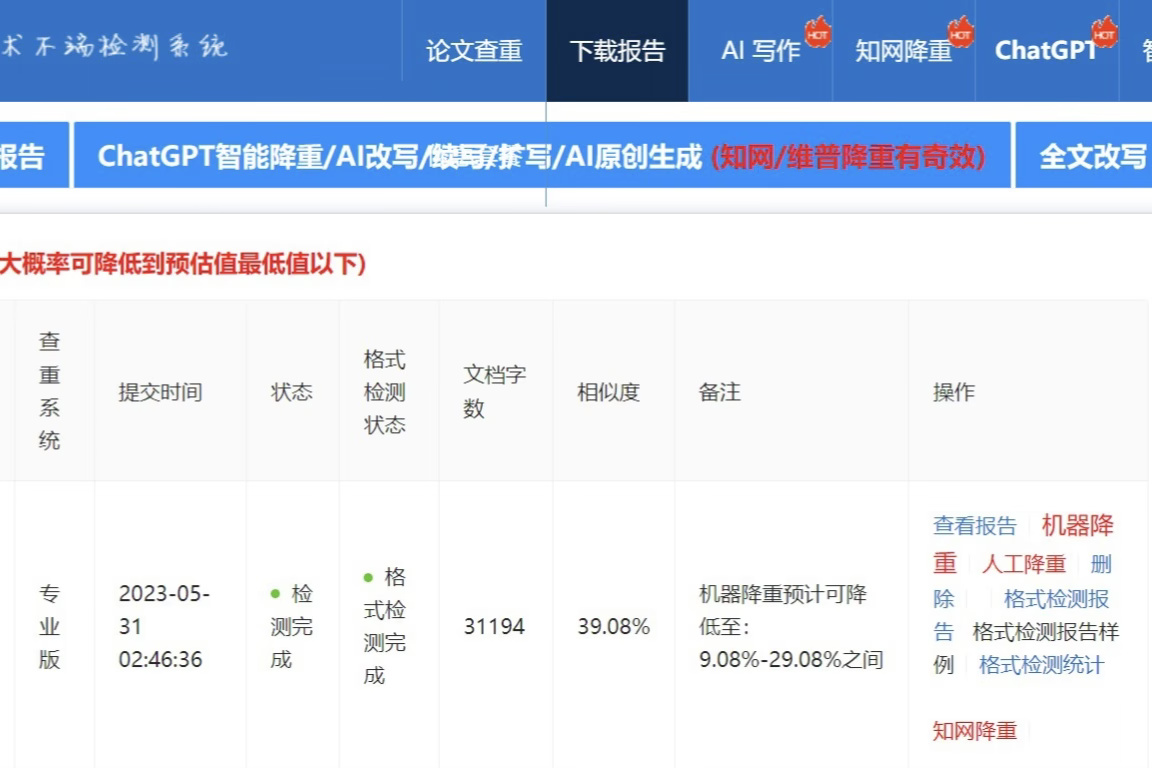Click the green dot beside 检测完成 status
1152x768 pixels.
click(276, 594)
